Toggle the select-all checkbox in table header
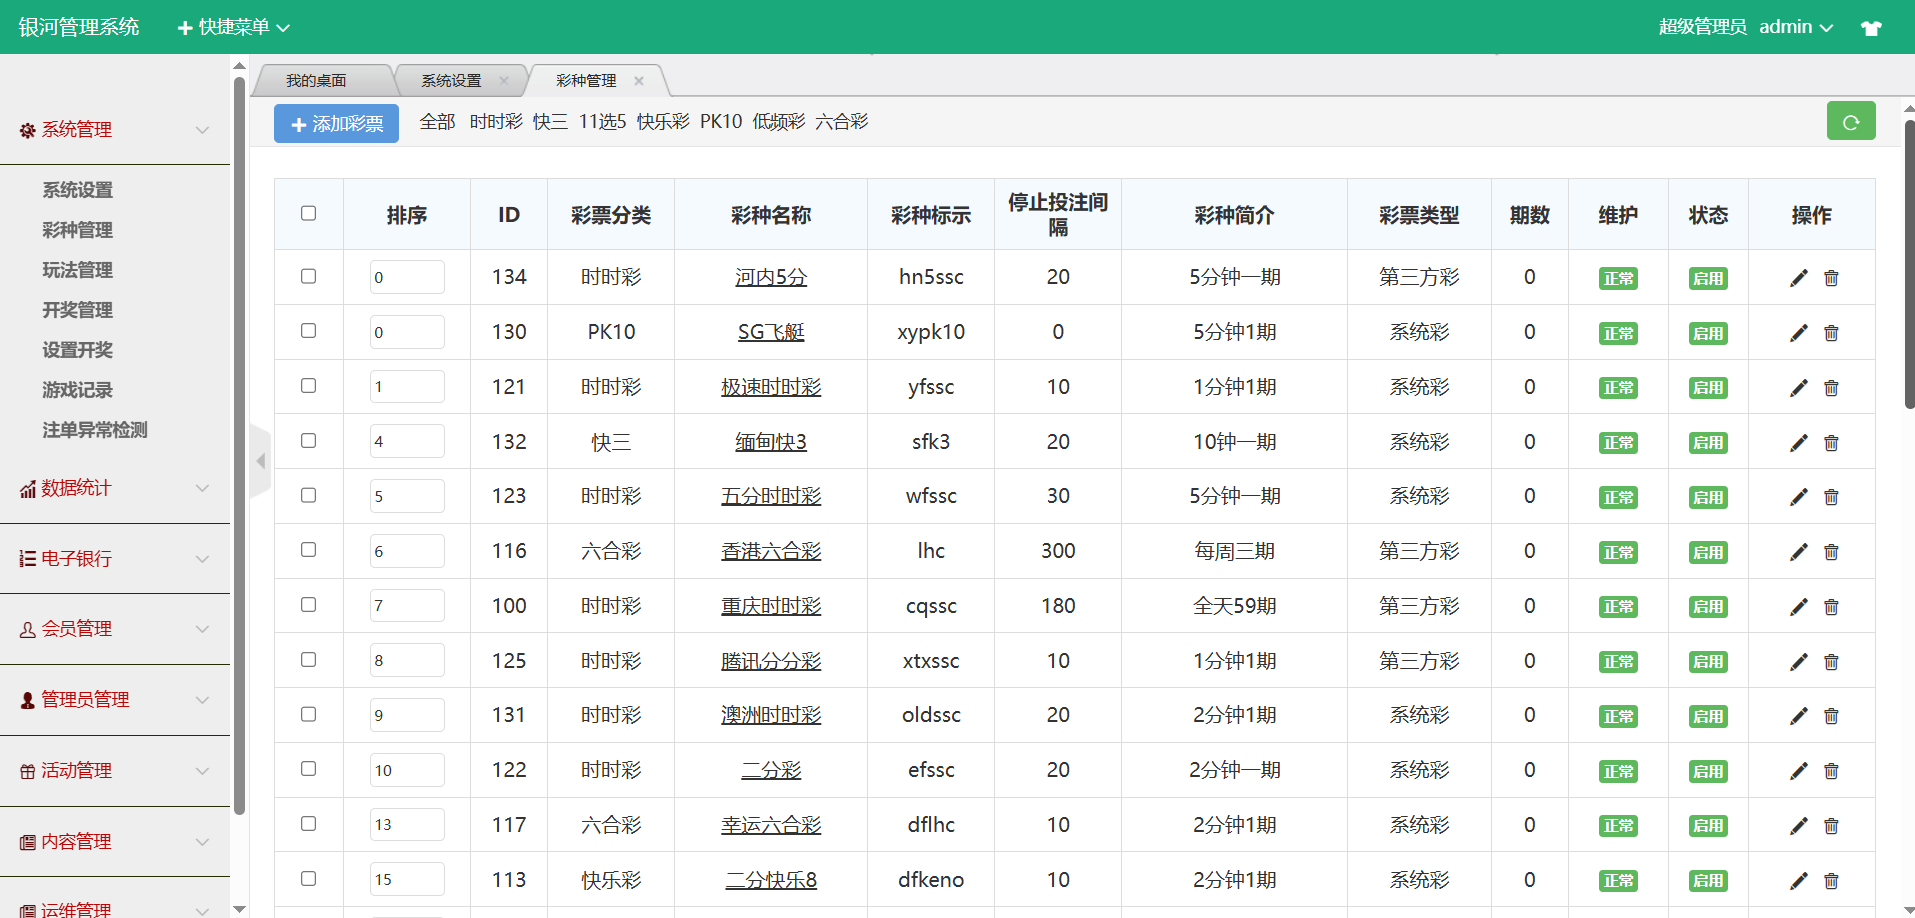Image resolution: width=1915 pixels, height=918 pixels. (x=308, y=213)
